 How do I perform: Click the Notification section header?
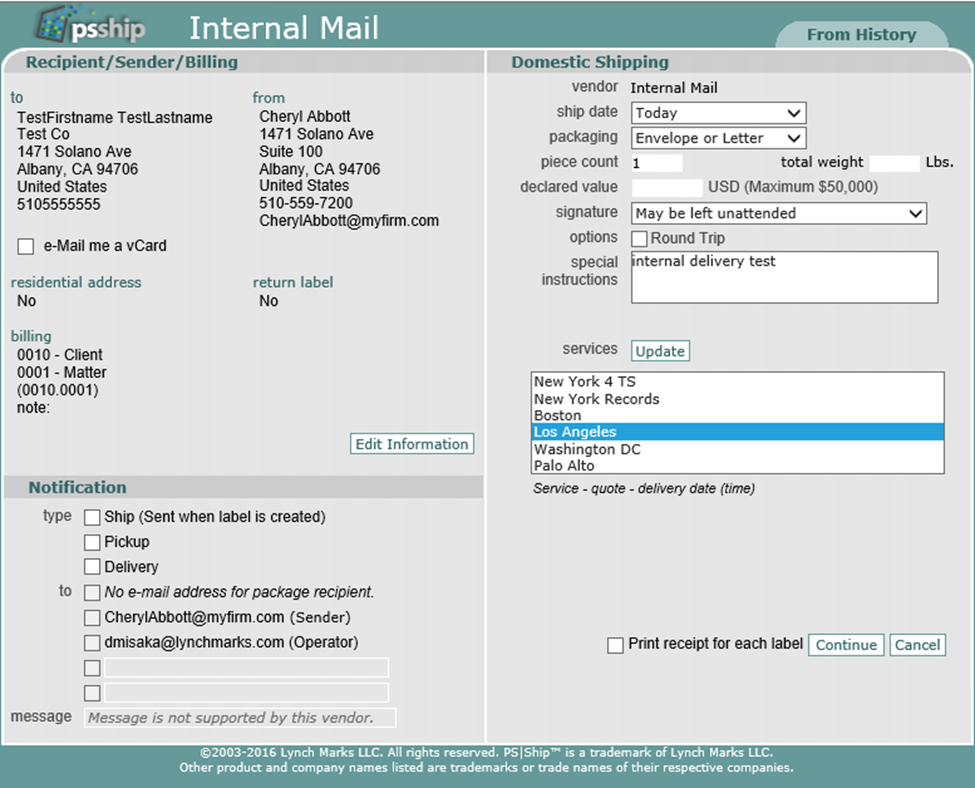(78, 488)
